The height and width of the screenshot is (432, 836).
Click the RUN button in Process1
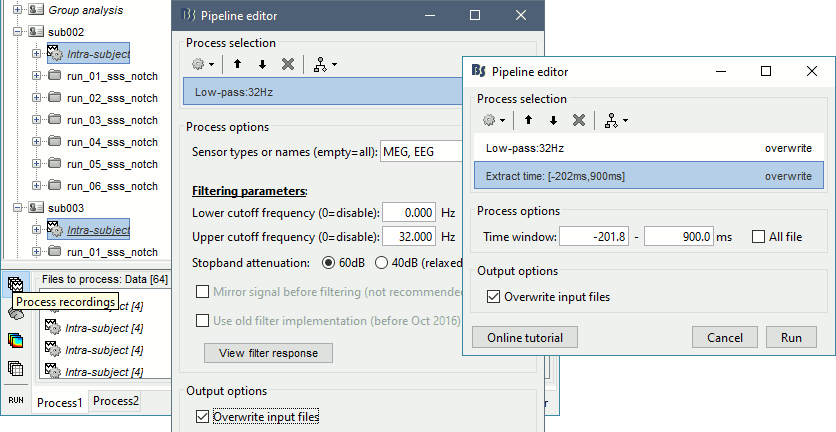[15, 400]
